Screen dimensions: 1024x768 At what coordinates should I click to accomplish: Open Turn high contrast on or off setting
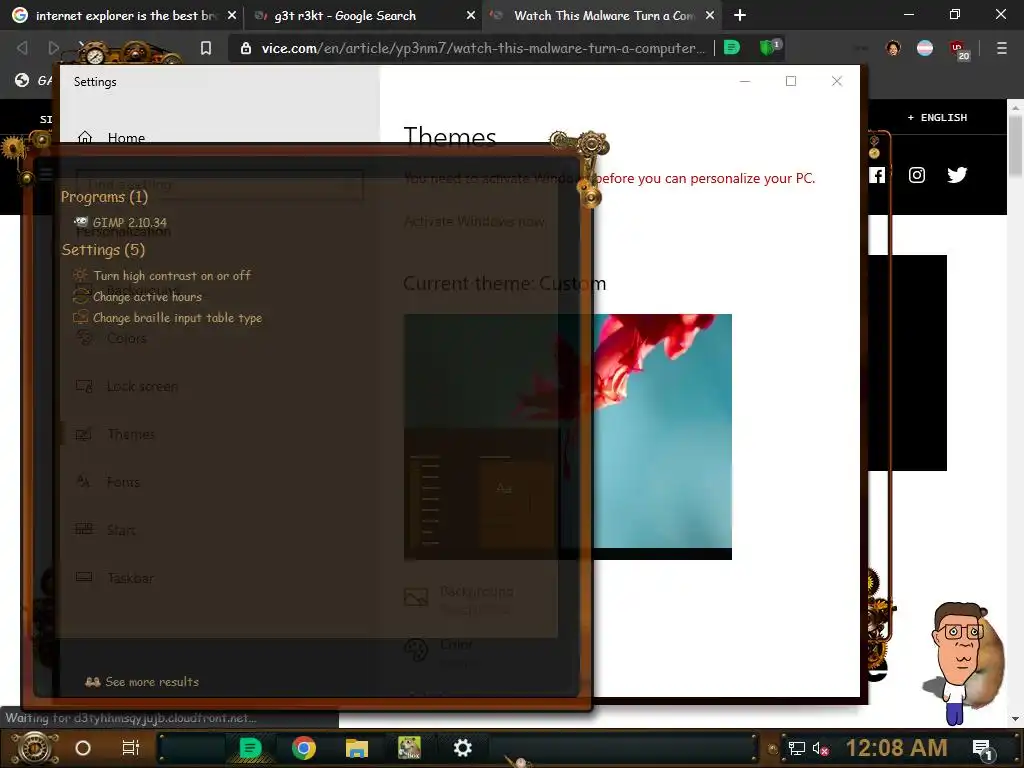click(x=163, y=276)
